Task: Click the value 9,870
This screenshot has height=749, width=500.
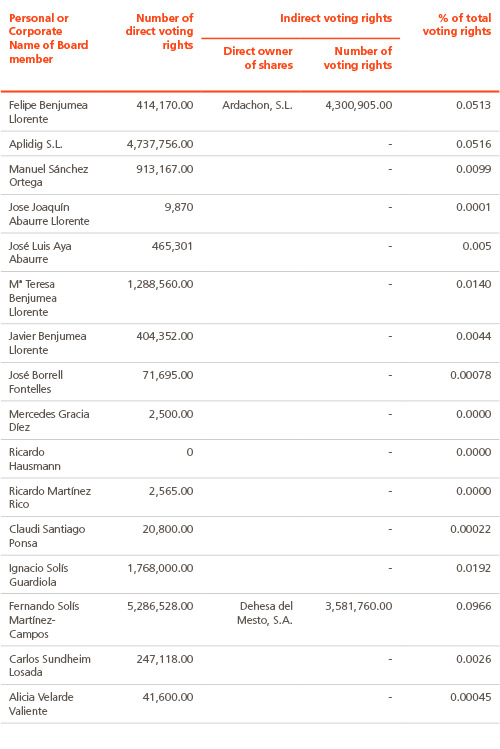Action: pos(179,207)
